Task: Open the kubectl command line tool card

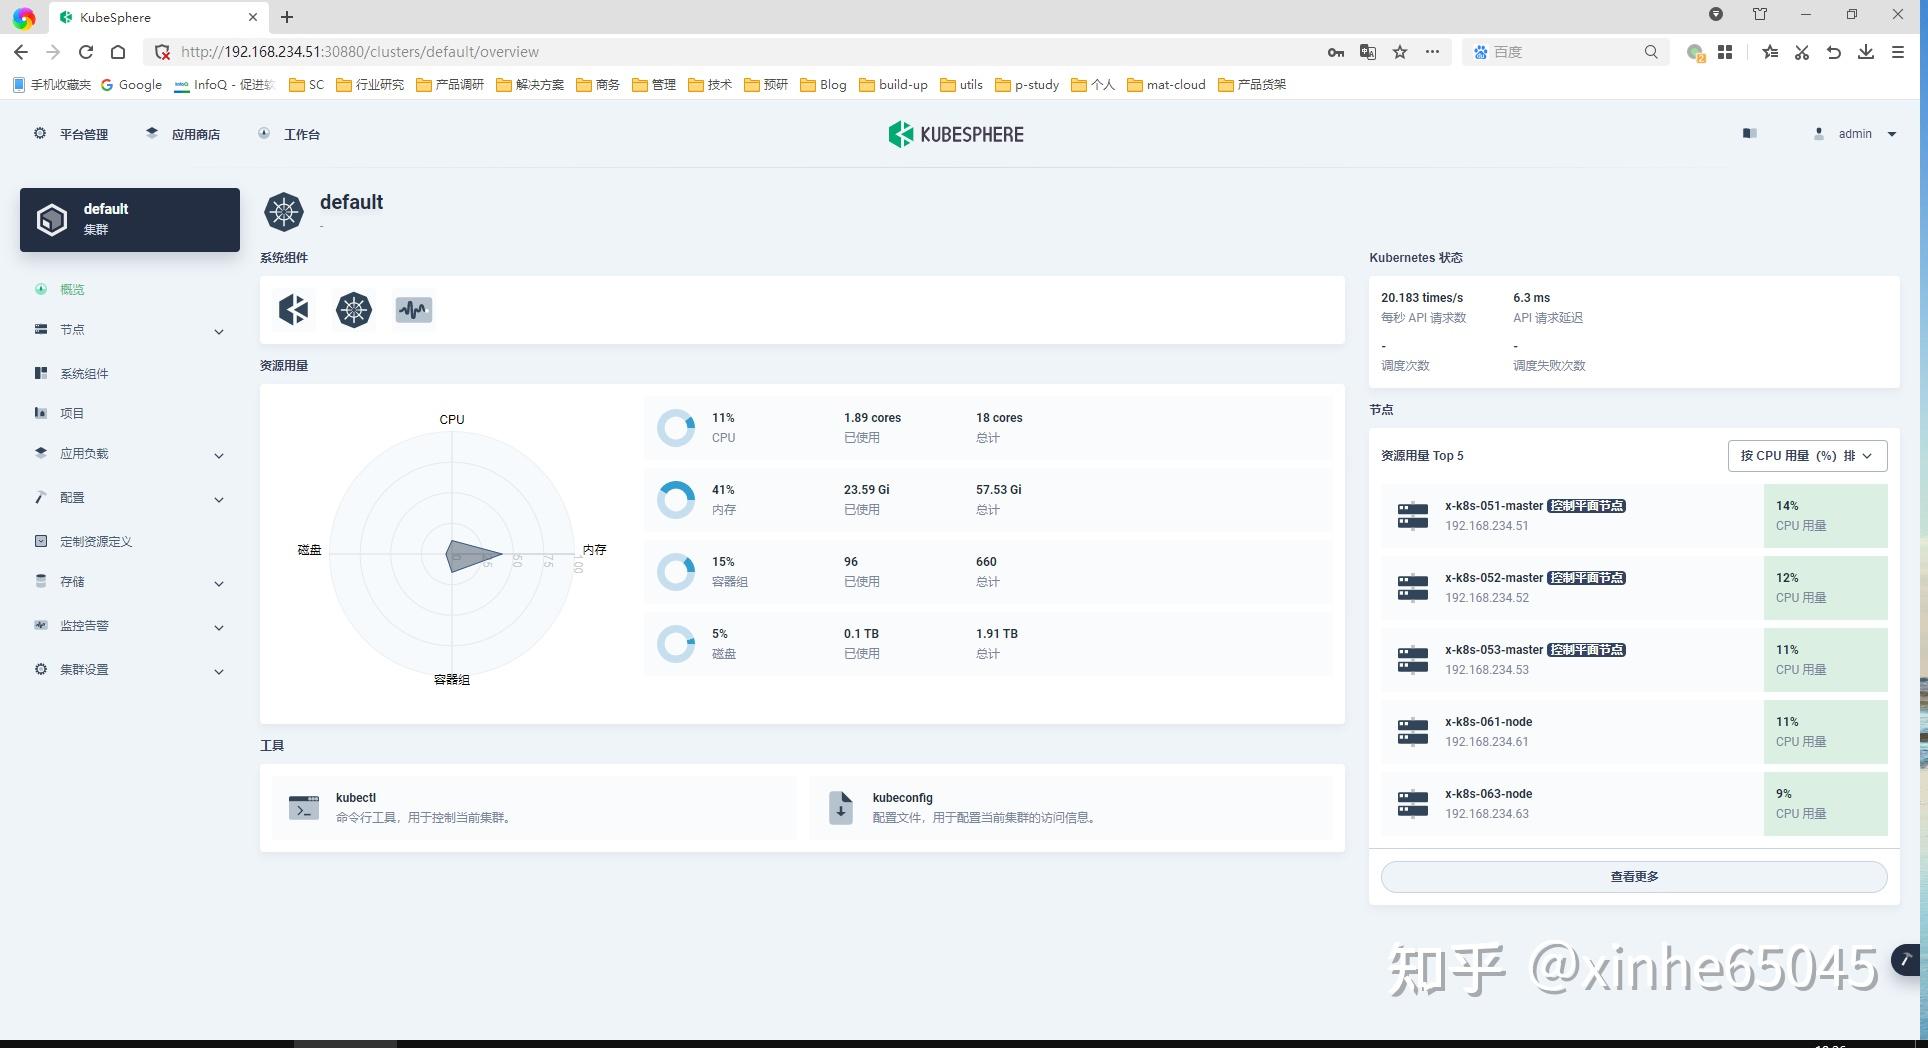Action: pos(534,808)
